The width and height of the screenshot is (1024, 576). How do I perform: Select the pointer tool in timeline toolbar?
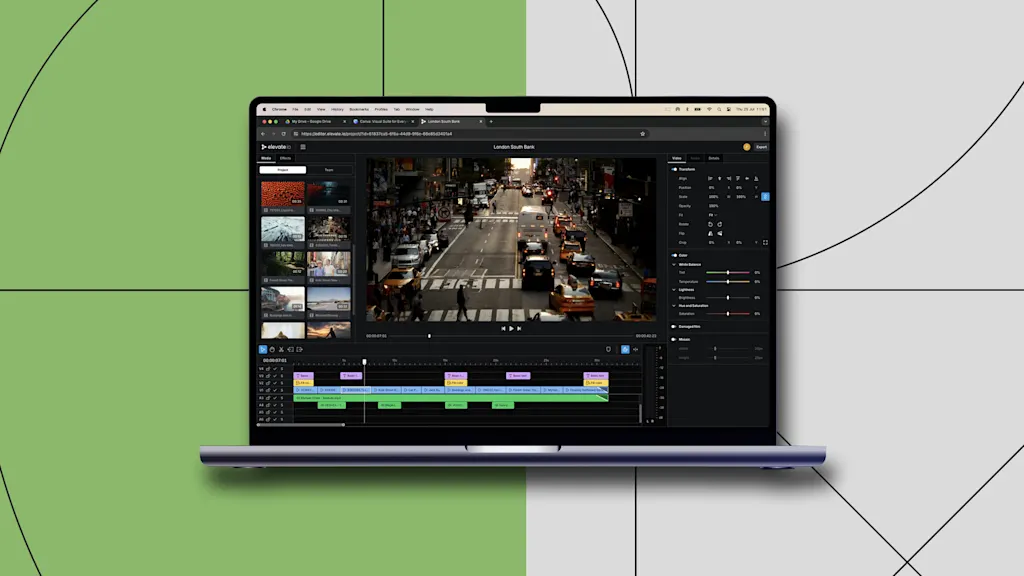click(264, 349)
